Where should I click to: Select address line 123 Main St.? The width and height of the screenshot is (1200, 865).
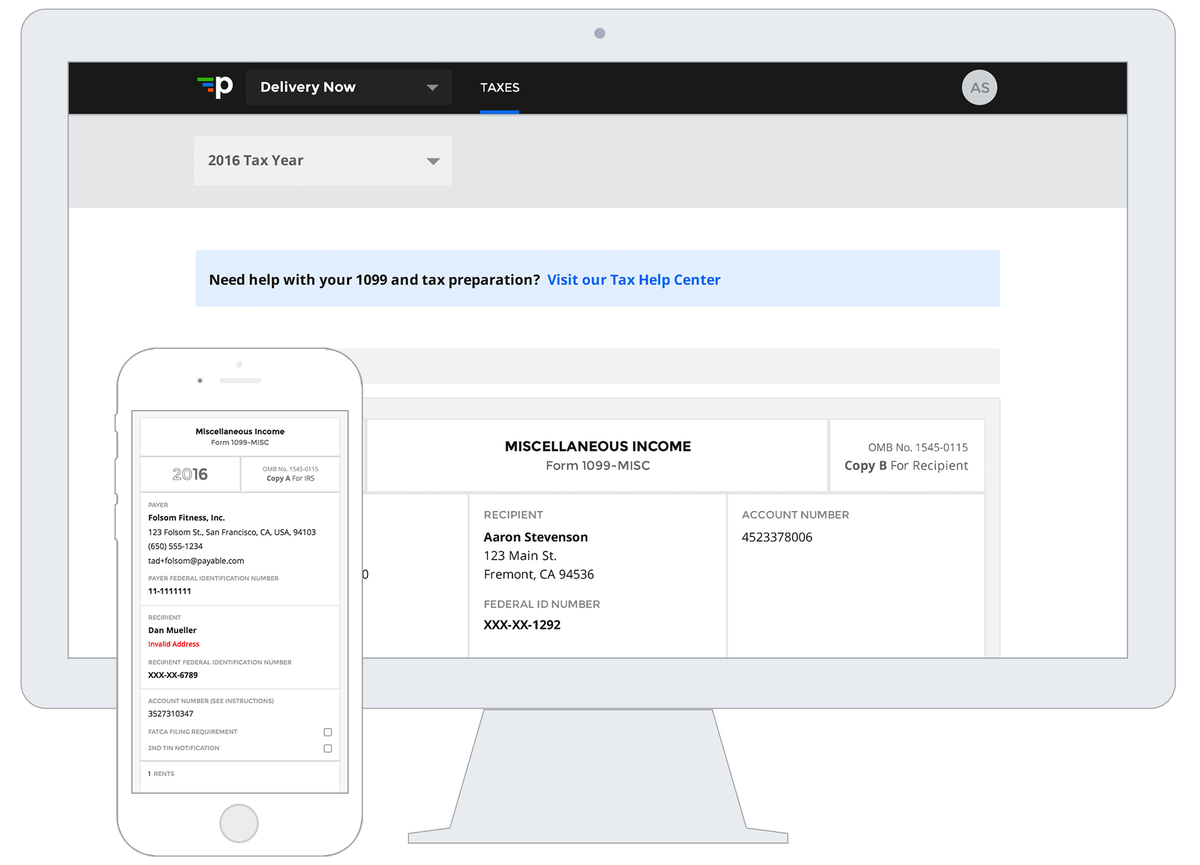coord(520,556)
